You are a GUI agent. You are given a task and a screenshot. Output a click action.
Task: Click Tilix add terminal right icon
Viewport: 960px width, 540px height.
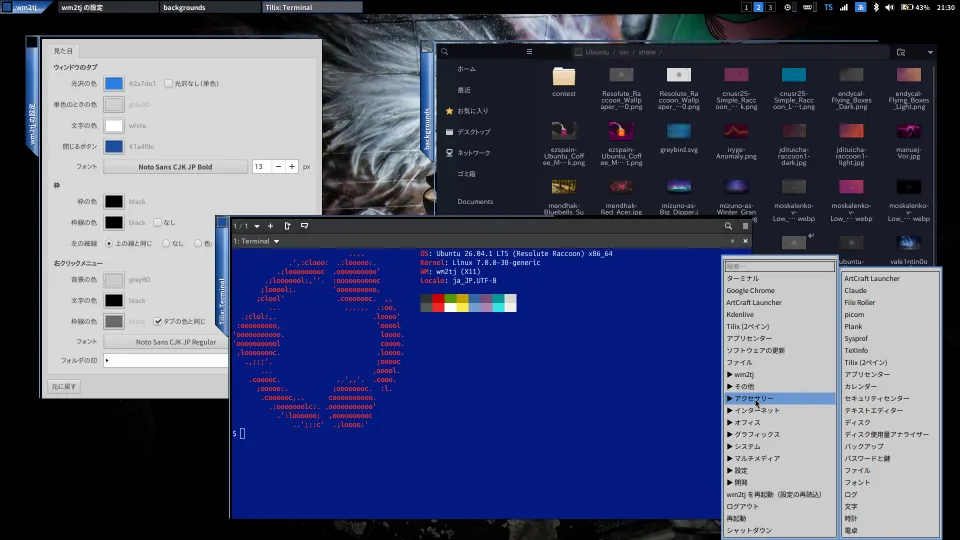click(x=287, y=226)
